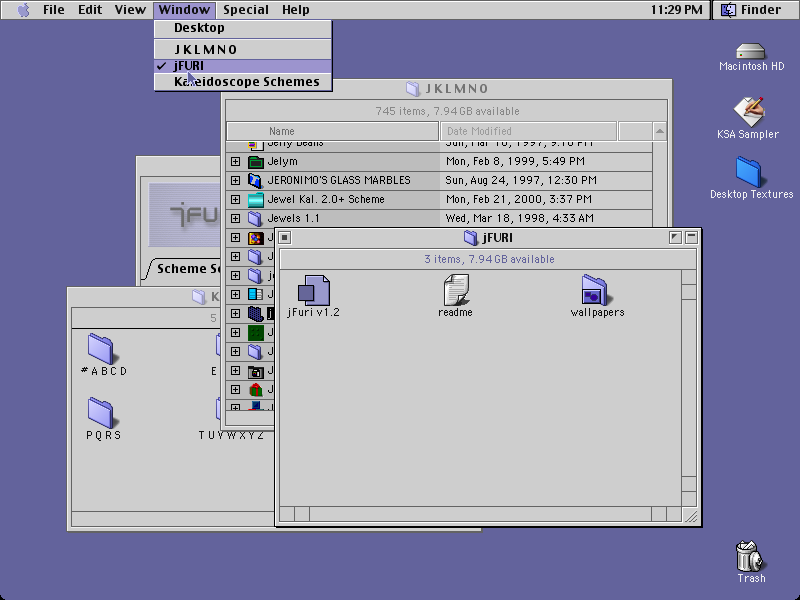Click the date Wed, Mar 18, 1998, 4:33 AM
This screenshot has height=600, width=800.
click(519, 218)
